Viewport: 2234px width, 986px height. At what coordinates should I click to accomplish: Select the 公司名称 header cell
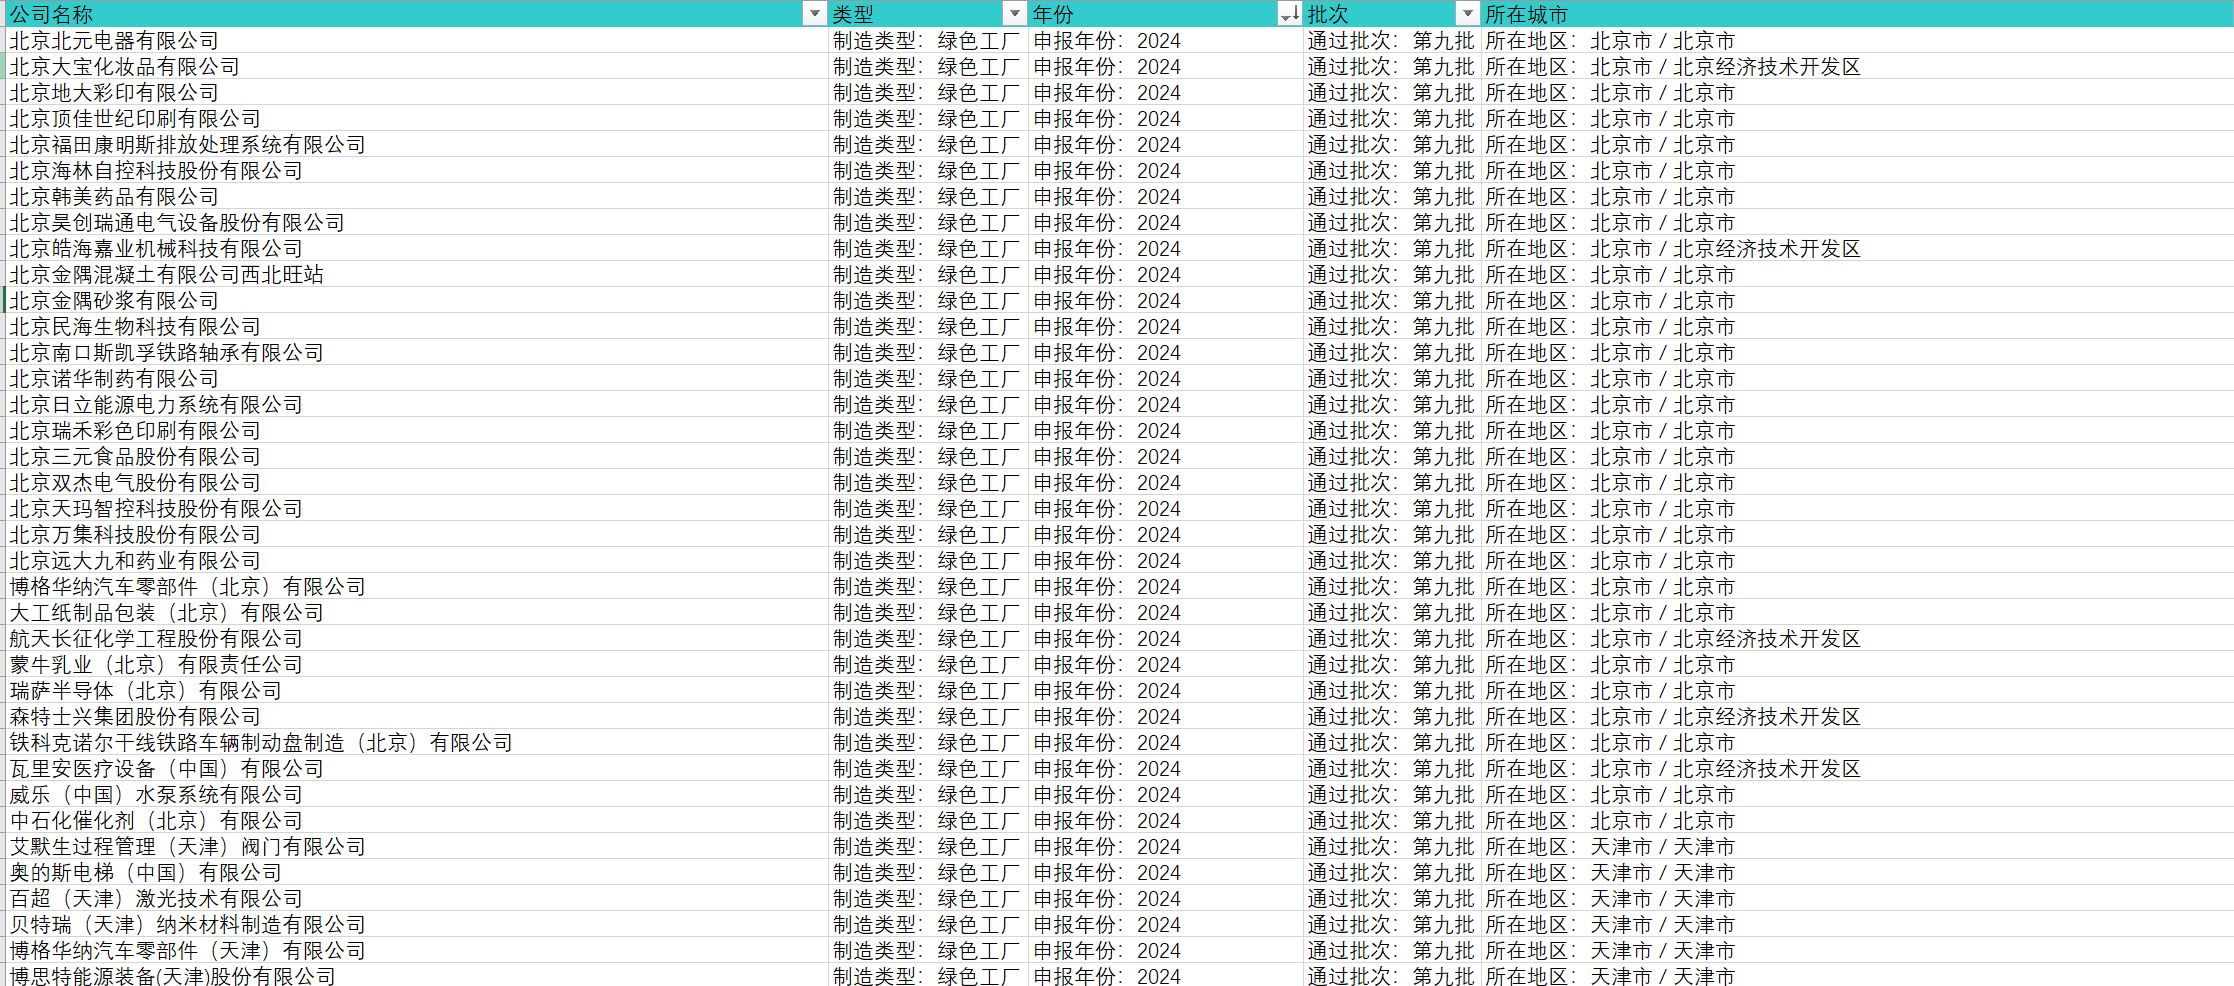pos(417,14)
